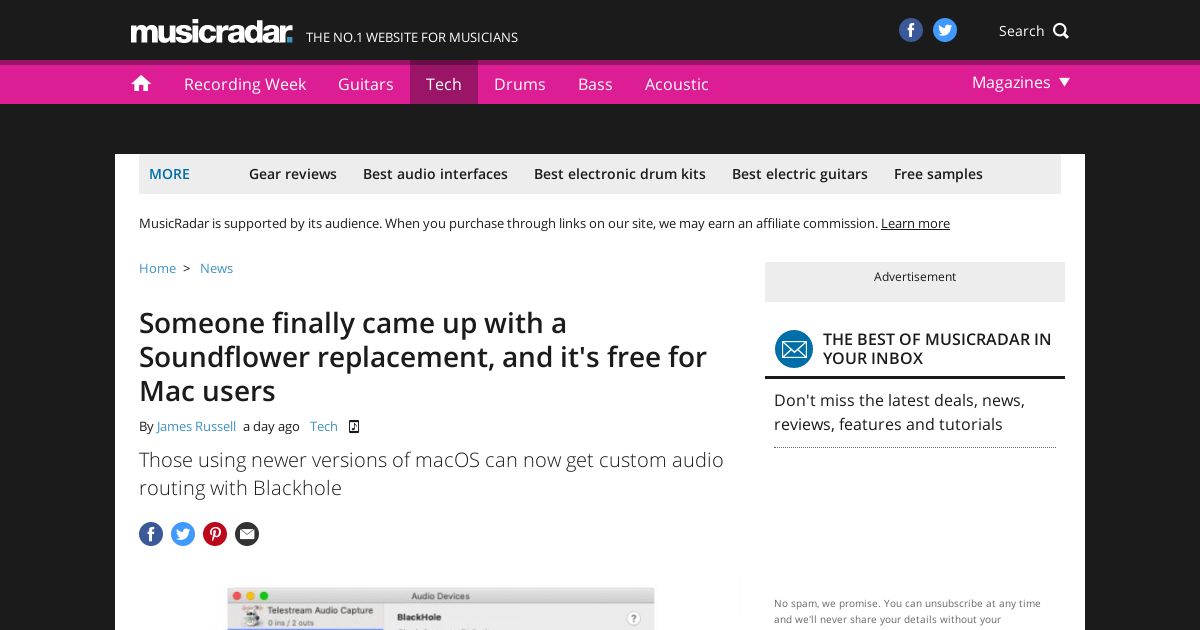Open Free samples link
Image resolution: width=1200 pixels, height=630 pixels.
[938, 174]
